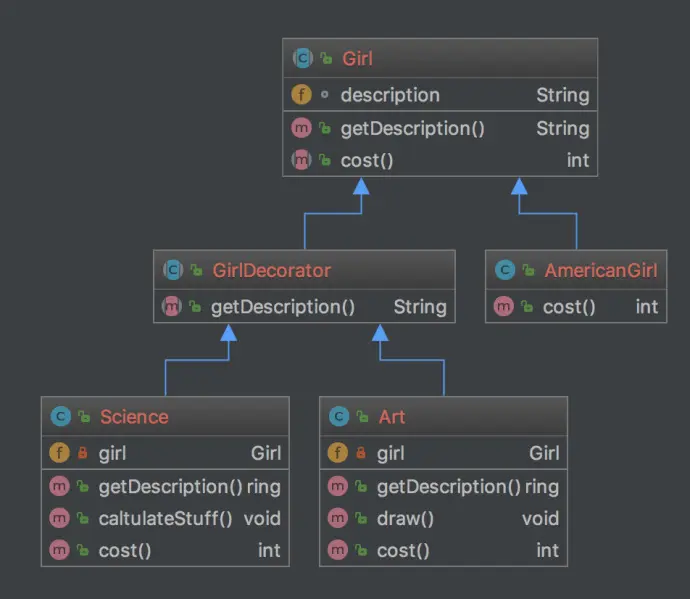Click the private lock icon on Art's girl field
The height and width of the screenshot is (599, 690).
pos(362,454)
